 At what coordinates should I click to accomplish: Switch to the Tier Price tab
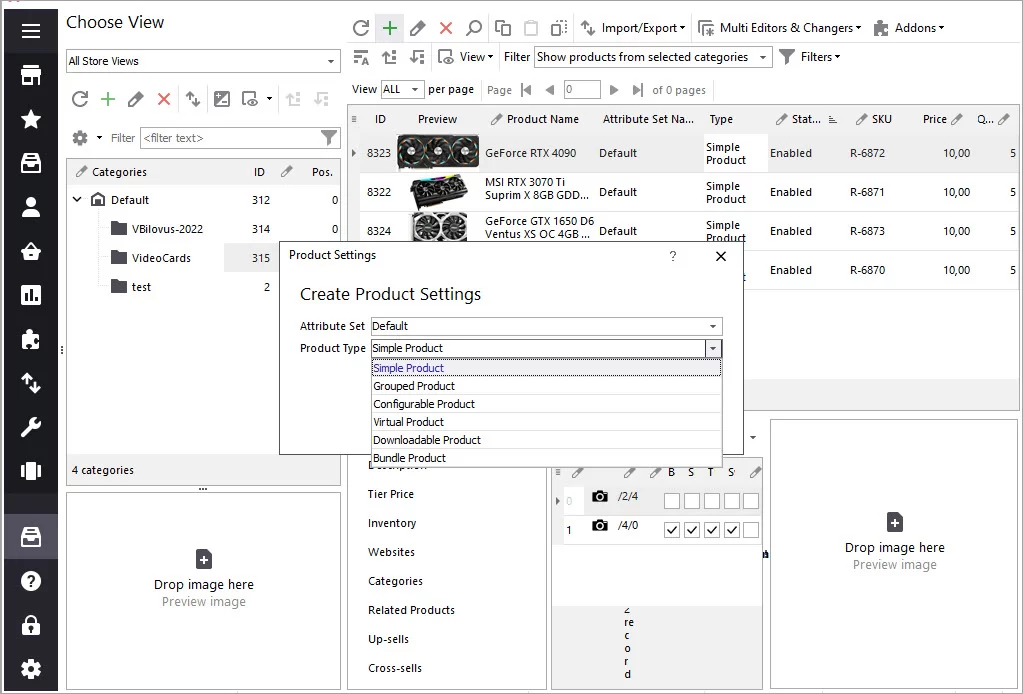coord(390,494)
